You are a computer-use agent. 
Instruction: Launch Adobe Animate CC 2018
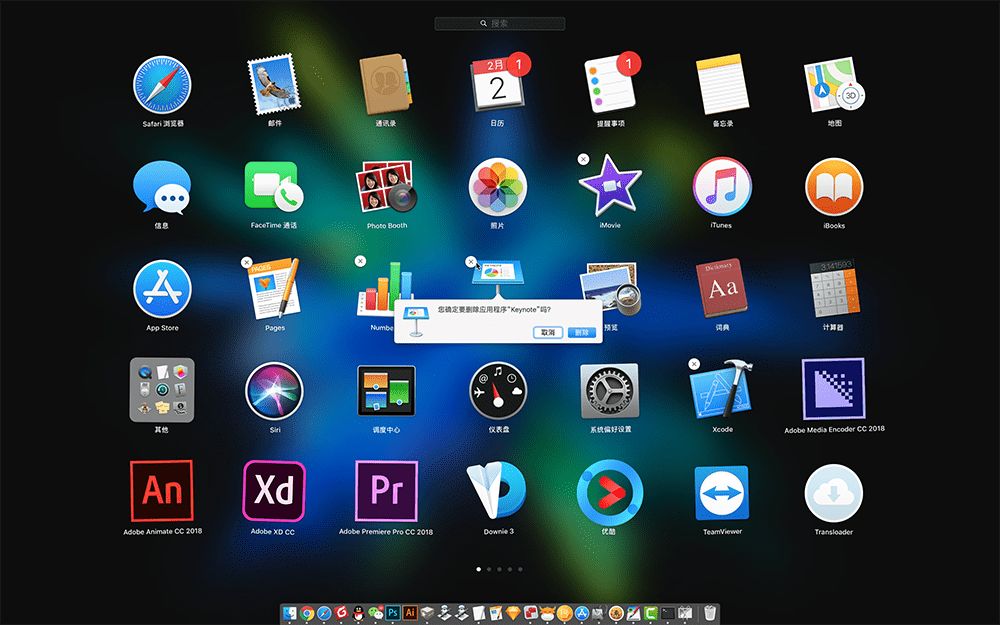[x=162, y=491]
